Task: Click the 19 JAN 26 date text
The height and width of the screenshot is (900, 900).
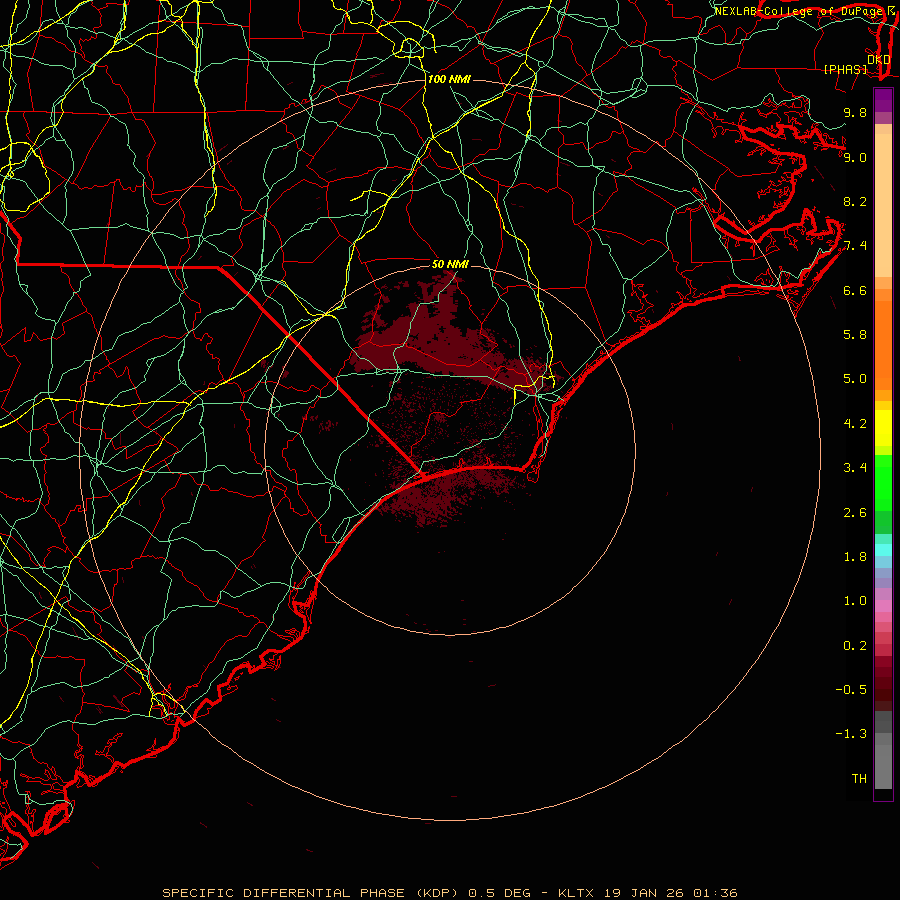Action: coord(643,893)
